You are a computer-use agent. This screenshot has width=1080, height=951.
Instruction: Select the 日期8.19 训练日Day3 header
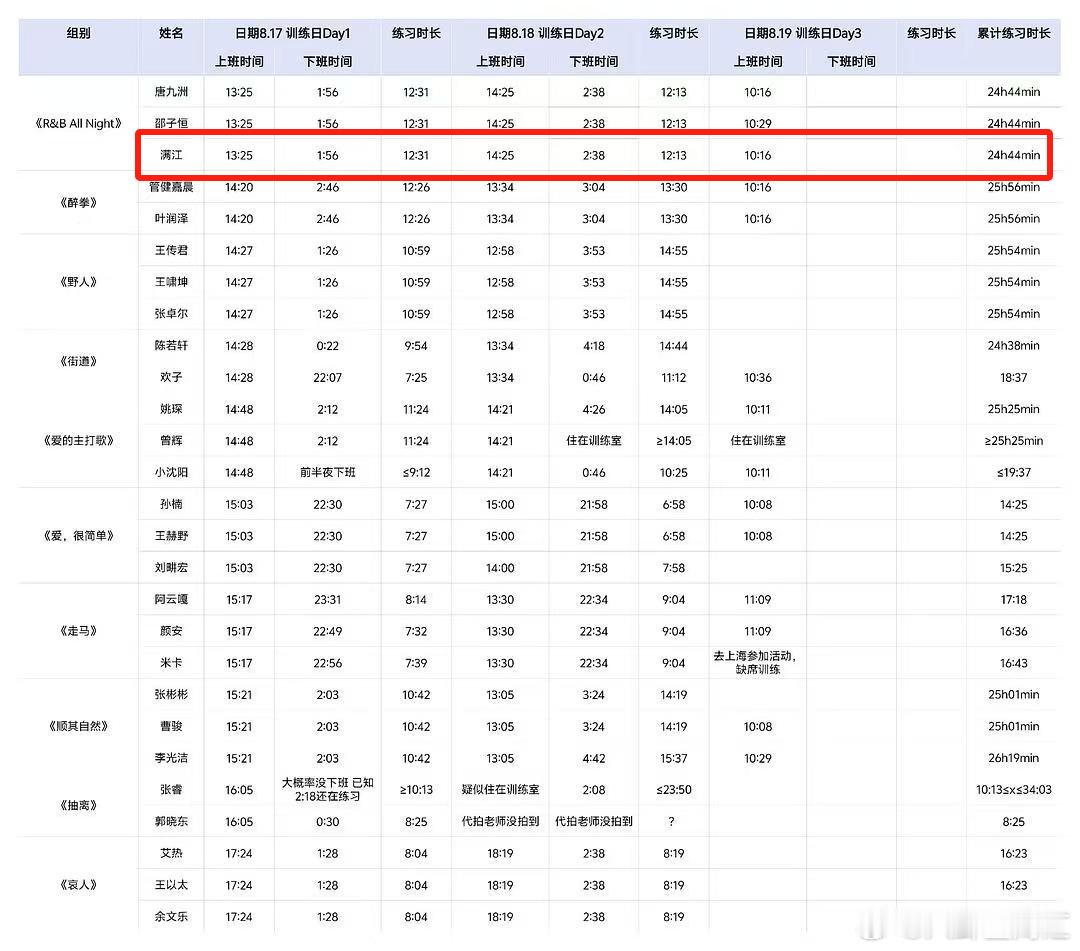(x=802, y=33)
